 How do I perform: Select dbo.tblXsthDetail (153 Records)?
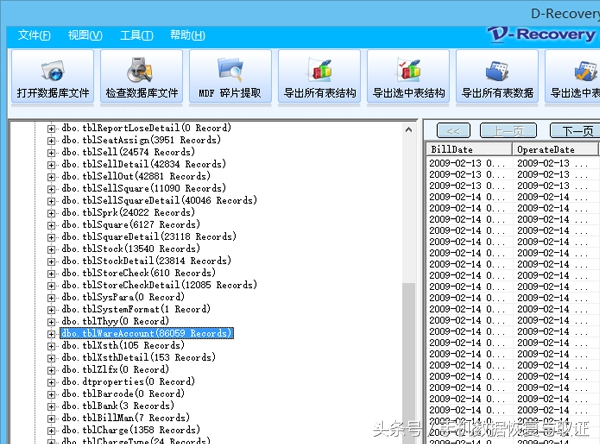point(138,357)
